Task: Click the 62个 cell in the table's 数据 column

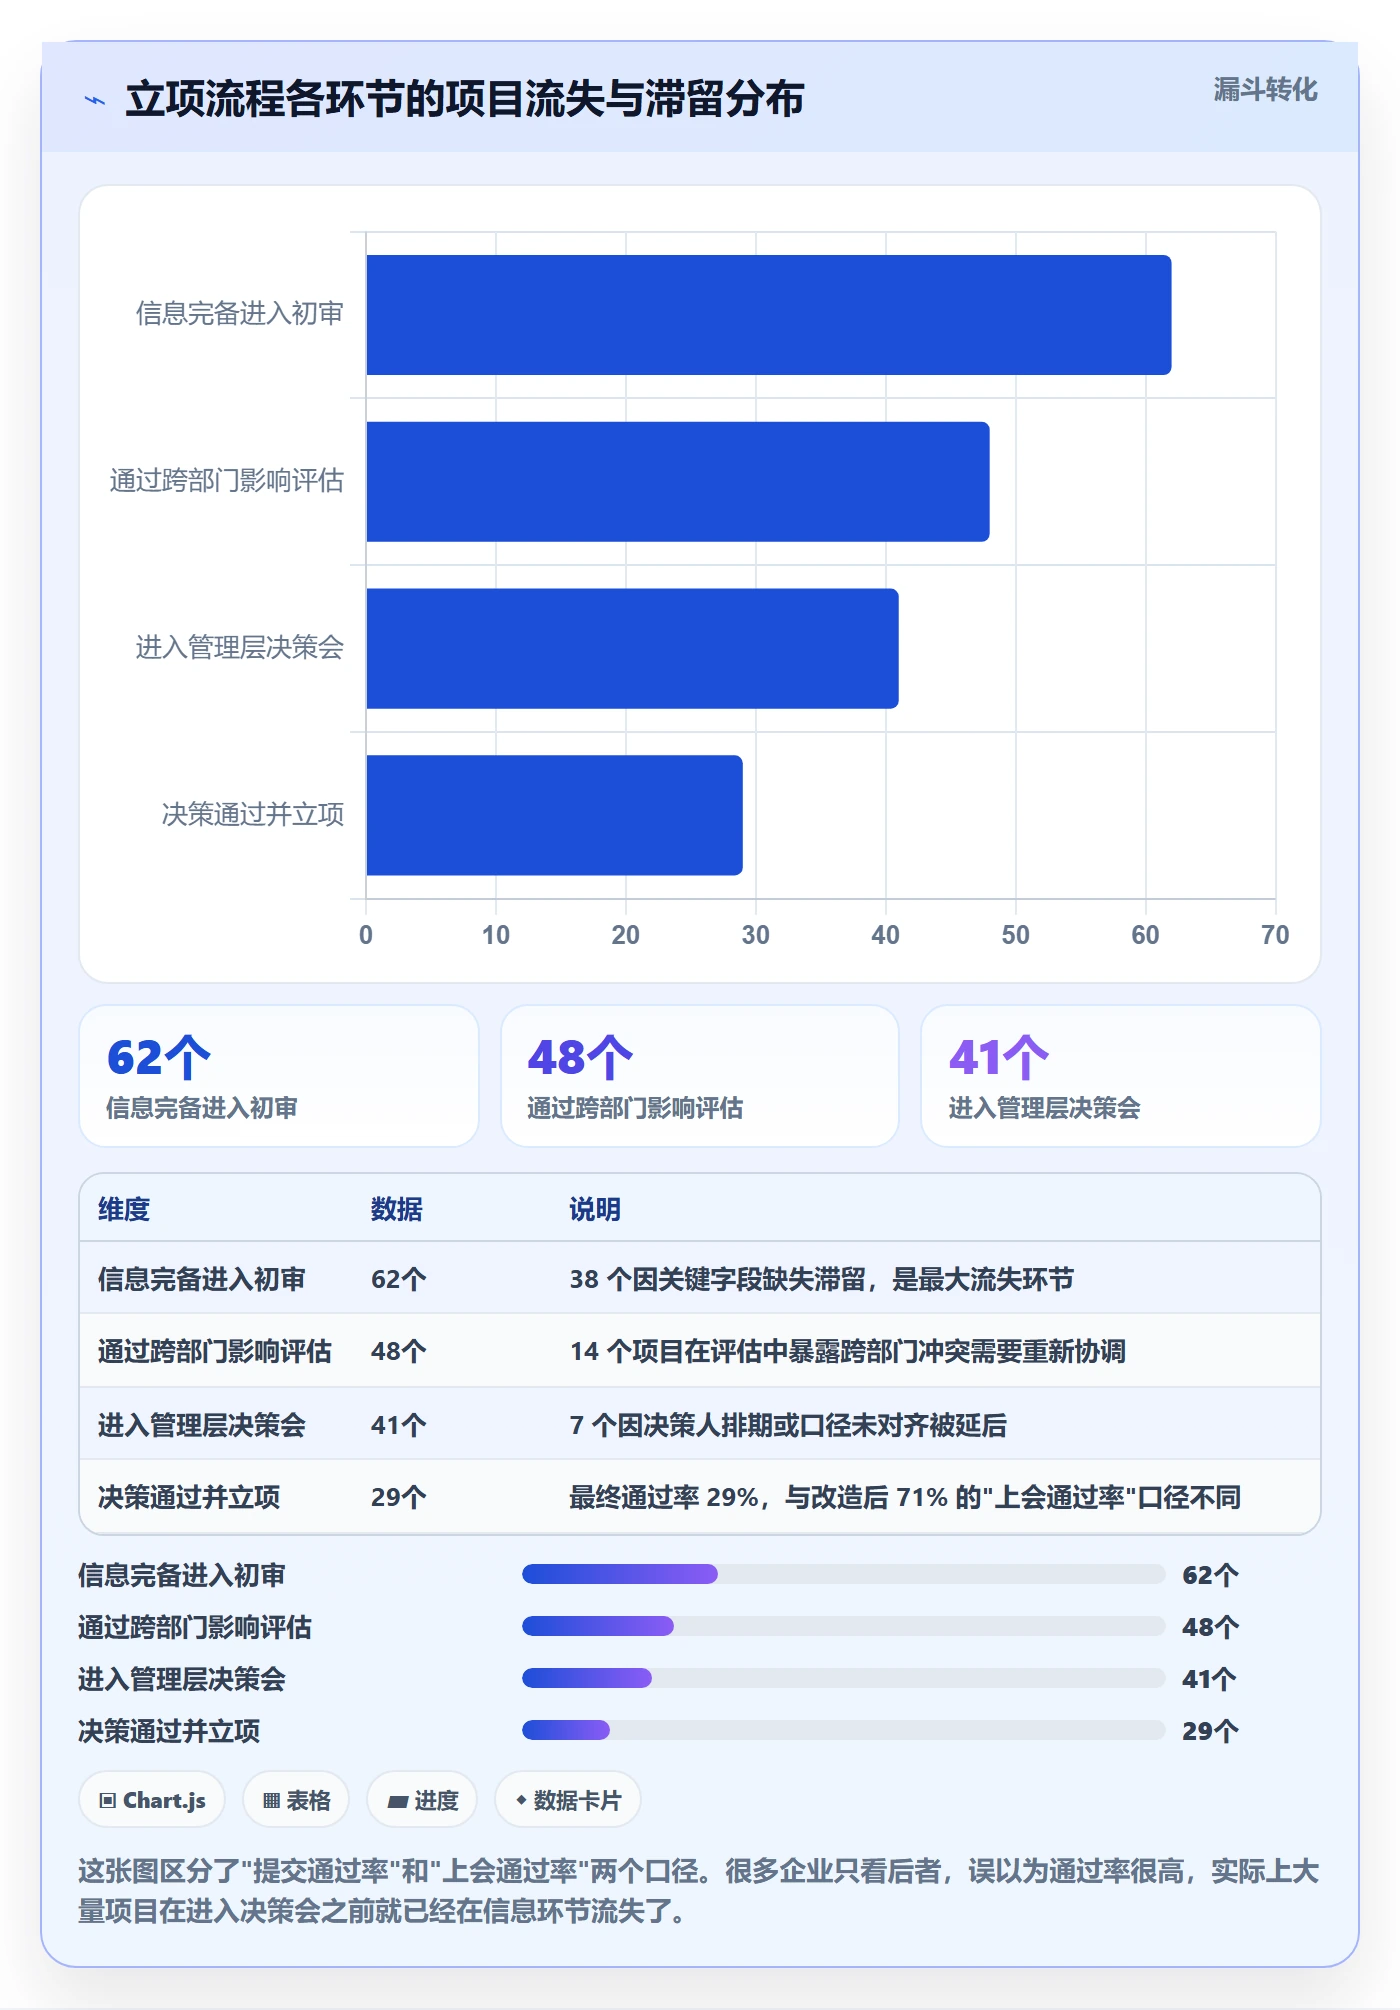Action: 398,1279
